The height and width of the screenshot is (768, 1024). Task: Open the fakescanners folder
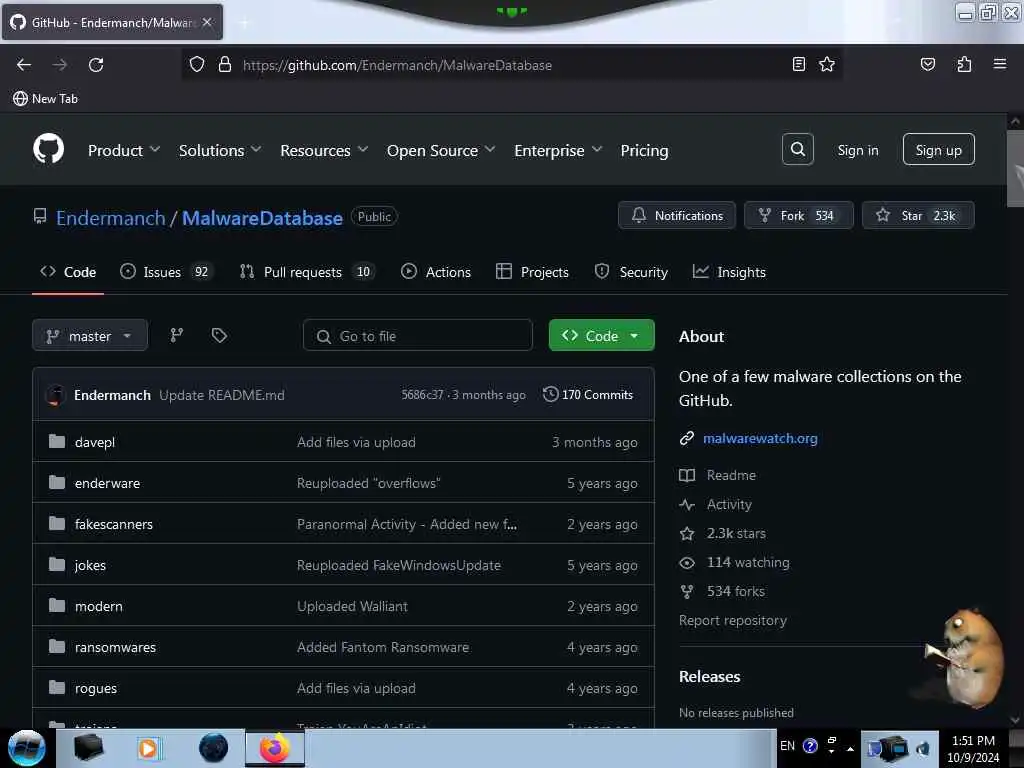[114, 524]
